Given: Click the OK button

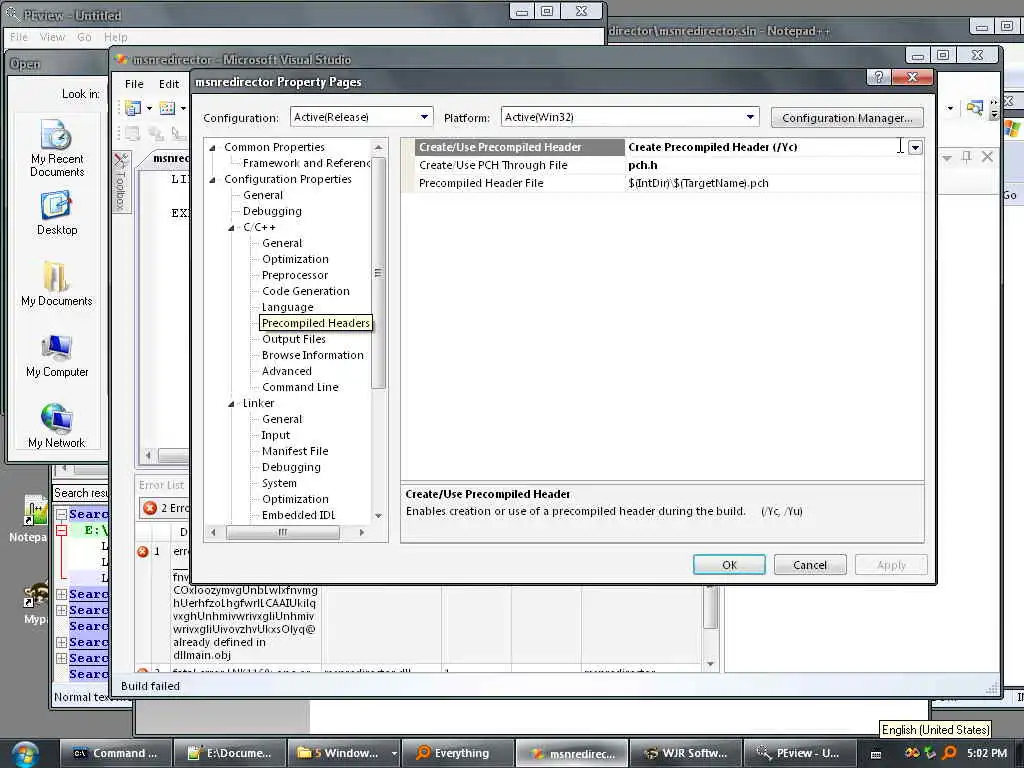Looking at the screenshot, I should click(729, 565).
